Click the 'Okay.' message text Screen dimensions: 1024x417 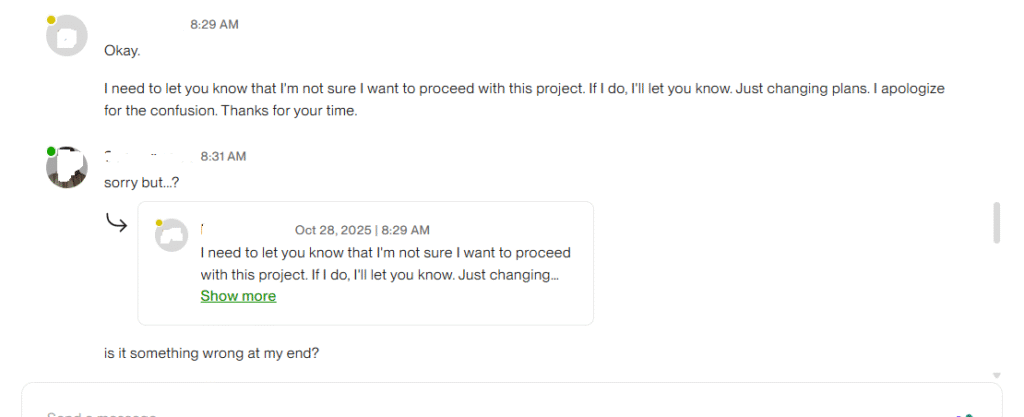point(122,51)
